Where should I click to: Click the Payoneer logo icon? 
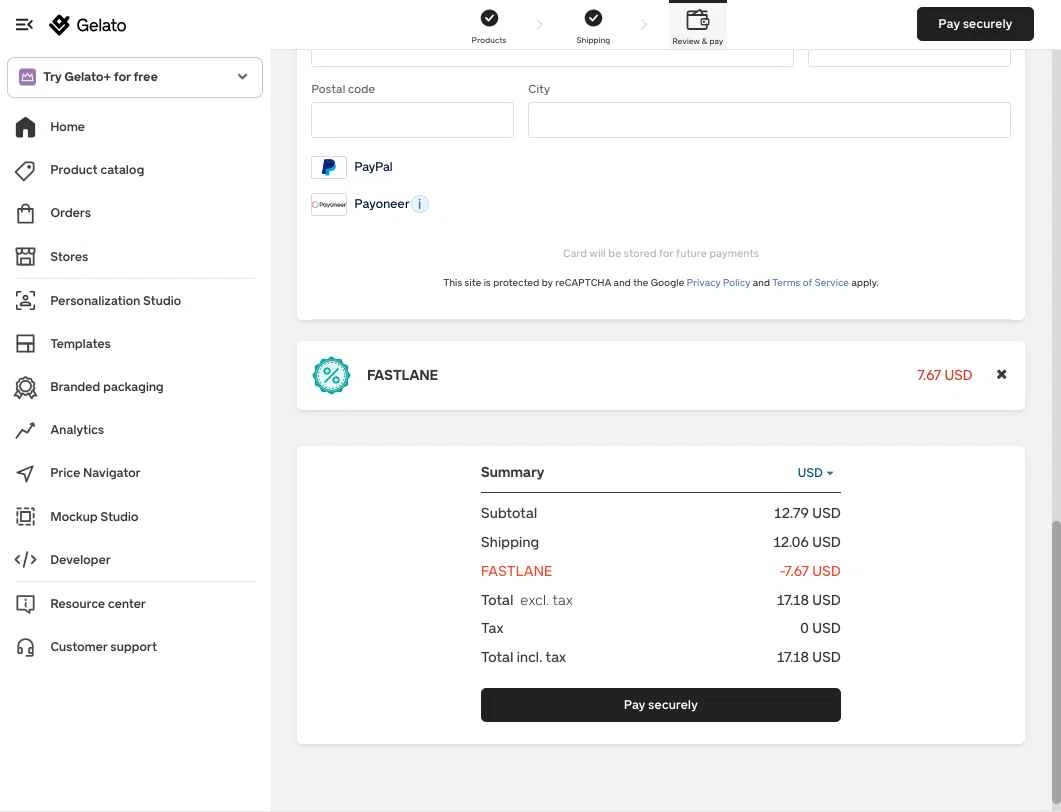[x=329, y=204]
